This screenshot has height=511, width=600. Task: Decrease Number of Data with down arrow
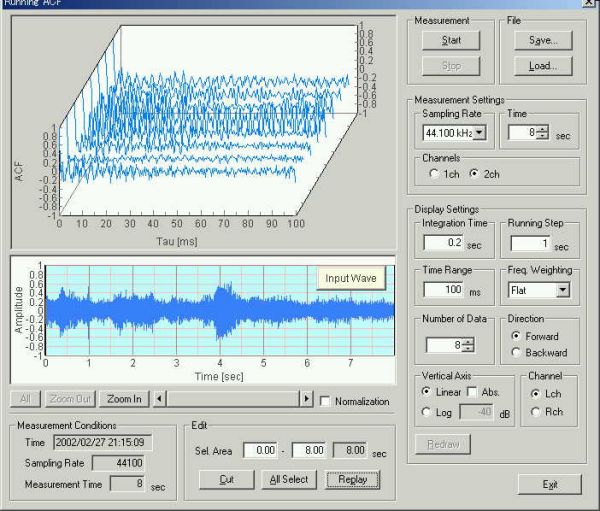(468, 349)
